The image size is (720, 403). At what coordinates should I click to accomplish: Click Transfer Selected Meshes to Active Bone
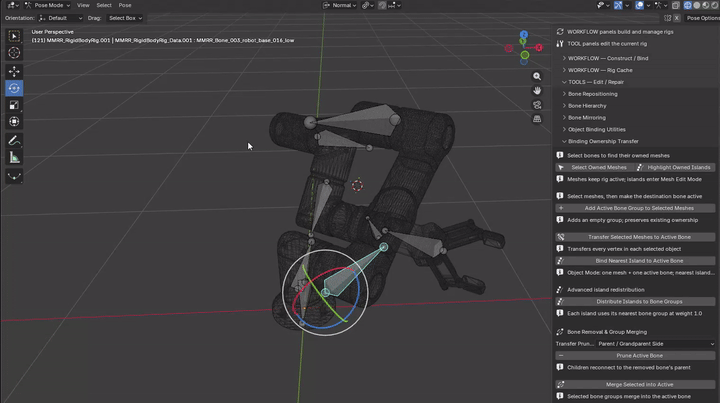coord(635,237)
